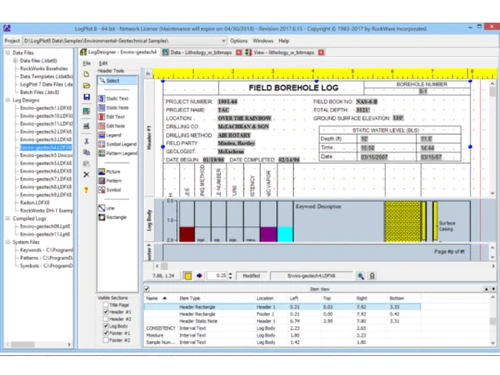Enable the Title Page section checkbox
The width and height of the screenshot is (500, 375).
[106, 305]
